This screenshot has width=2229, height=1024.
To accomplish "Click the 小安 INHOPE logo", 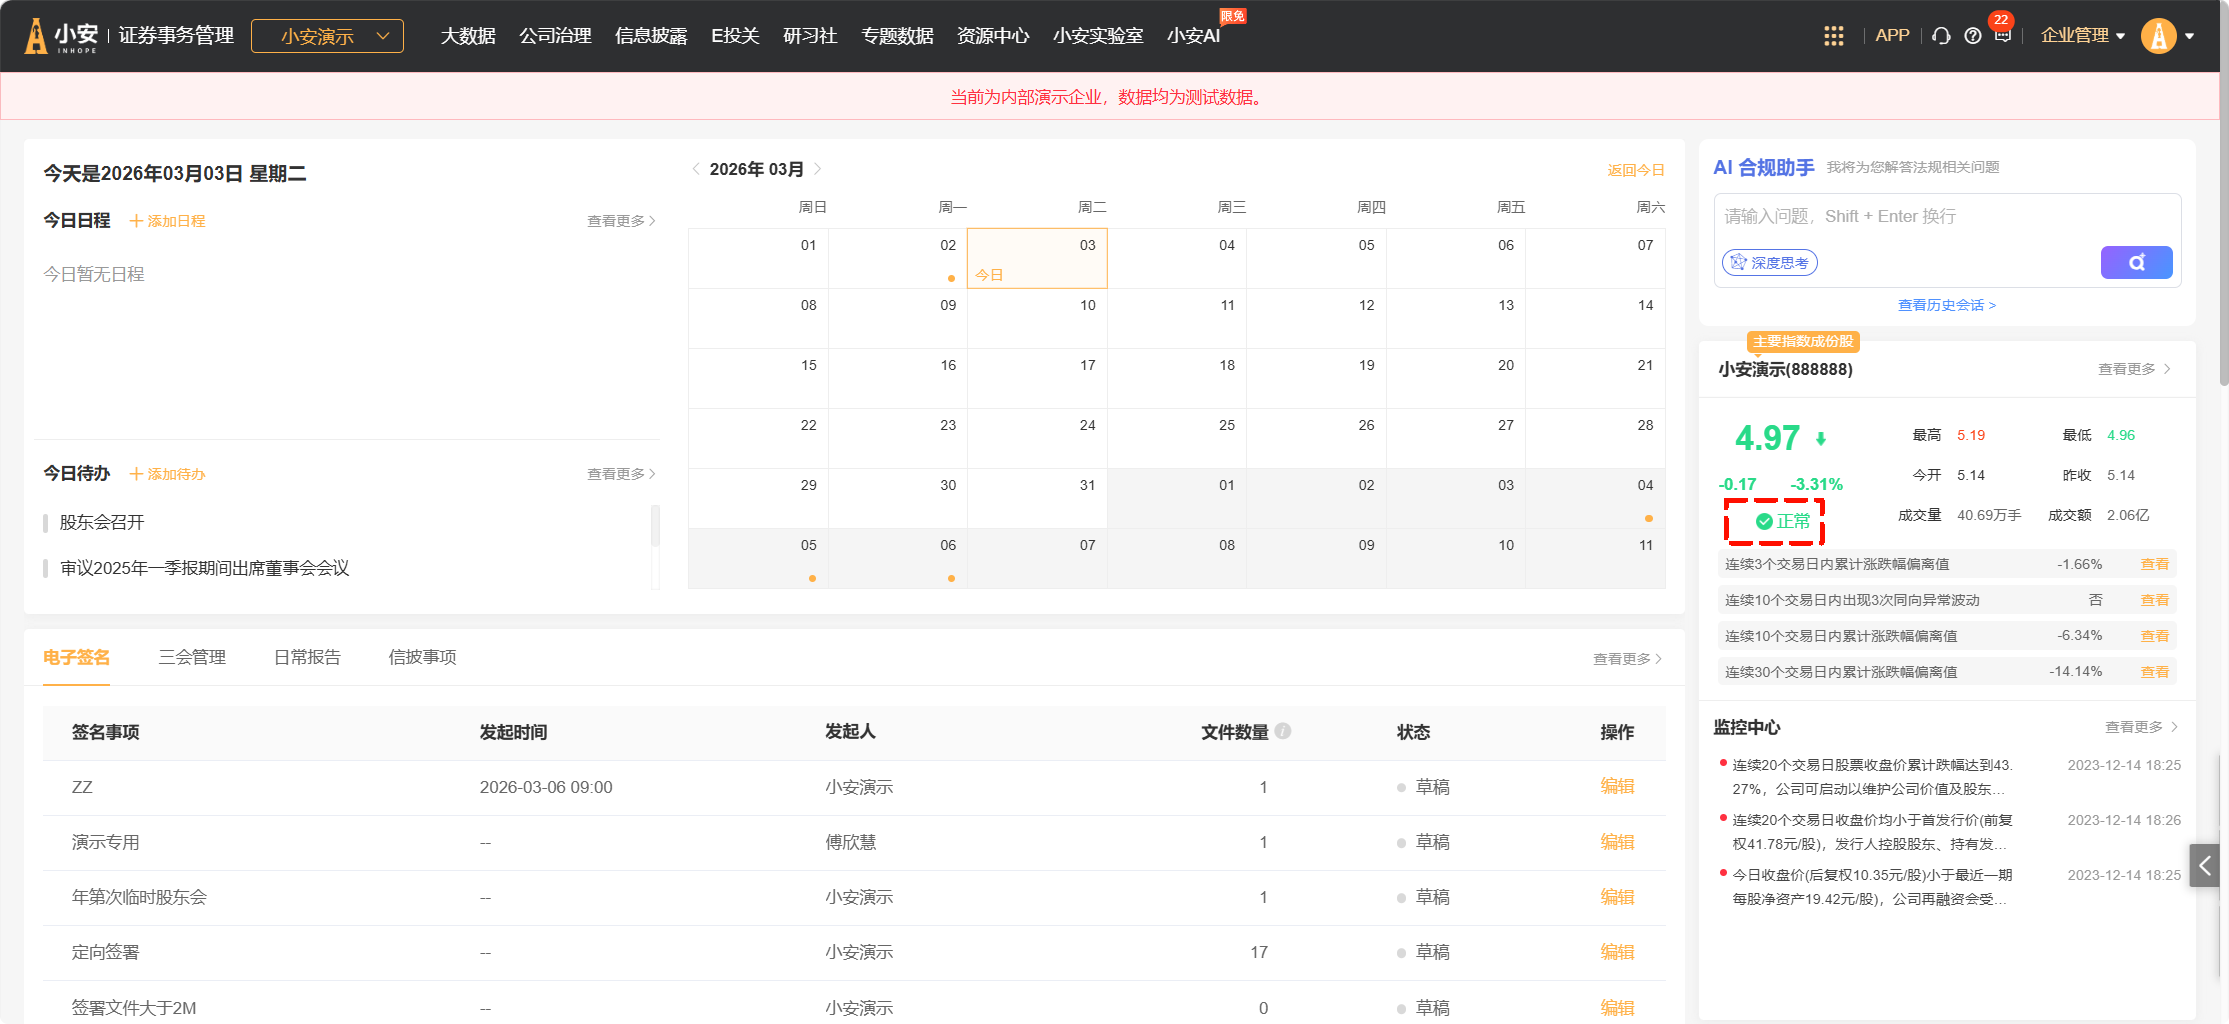I will tap(62, 36).
